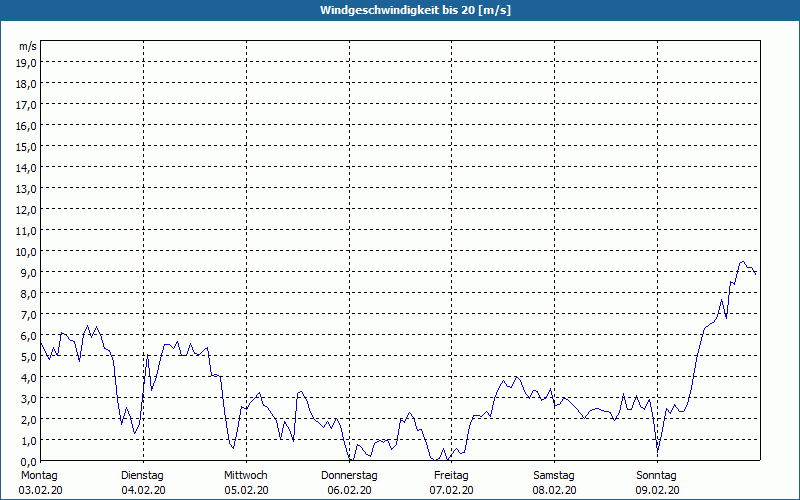Click the '16,0' axis value
This screenshot has width=800, height=500.
pyautogui.click(x=26, y=126)
